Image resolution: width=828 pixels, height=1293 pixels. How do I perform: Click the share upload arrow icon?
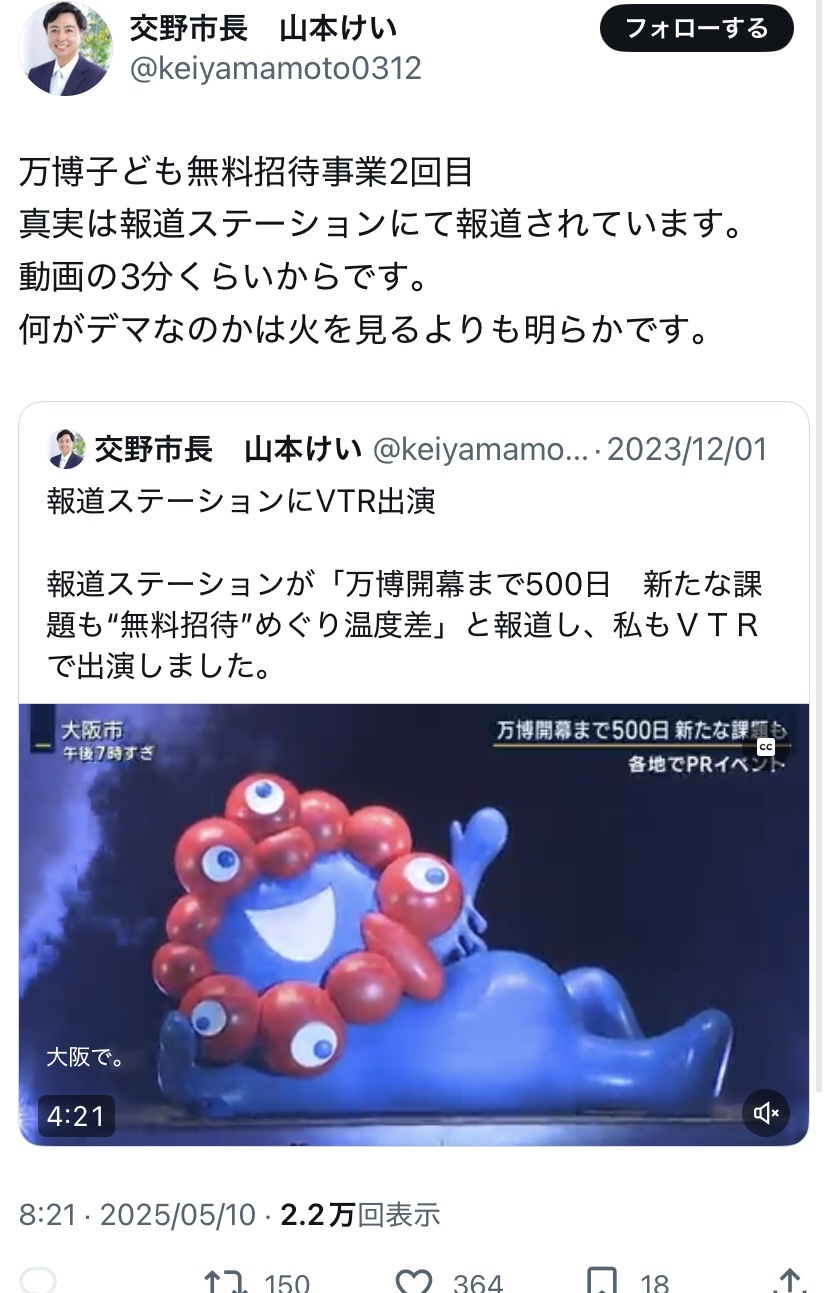(x=788, y=1281)
